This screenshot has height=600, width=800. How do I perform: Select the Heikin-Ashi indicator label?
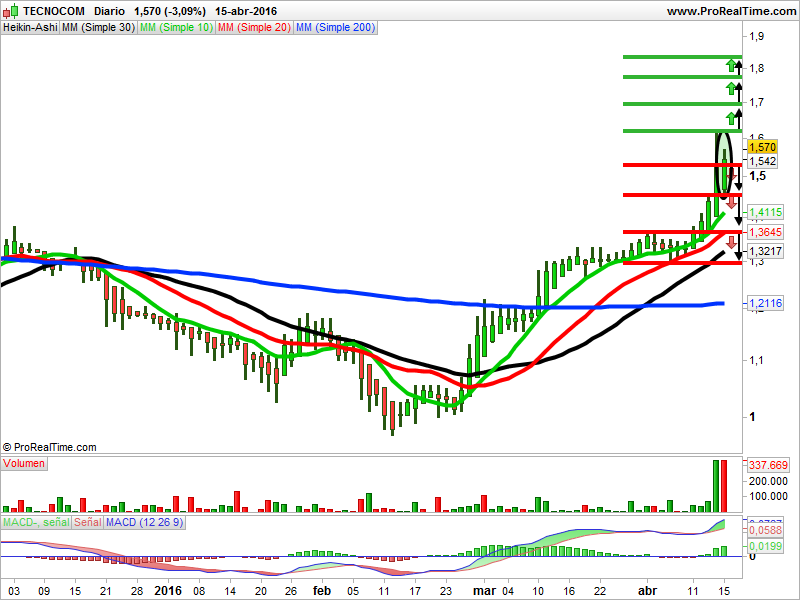[x=30, y=28]
